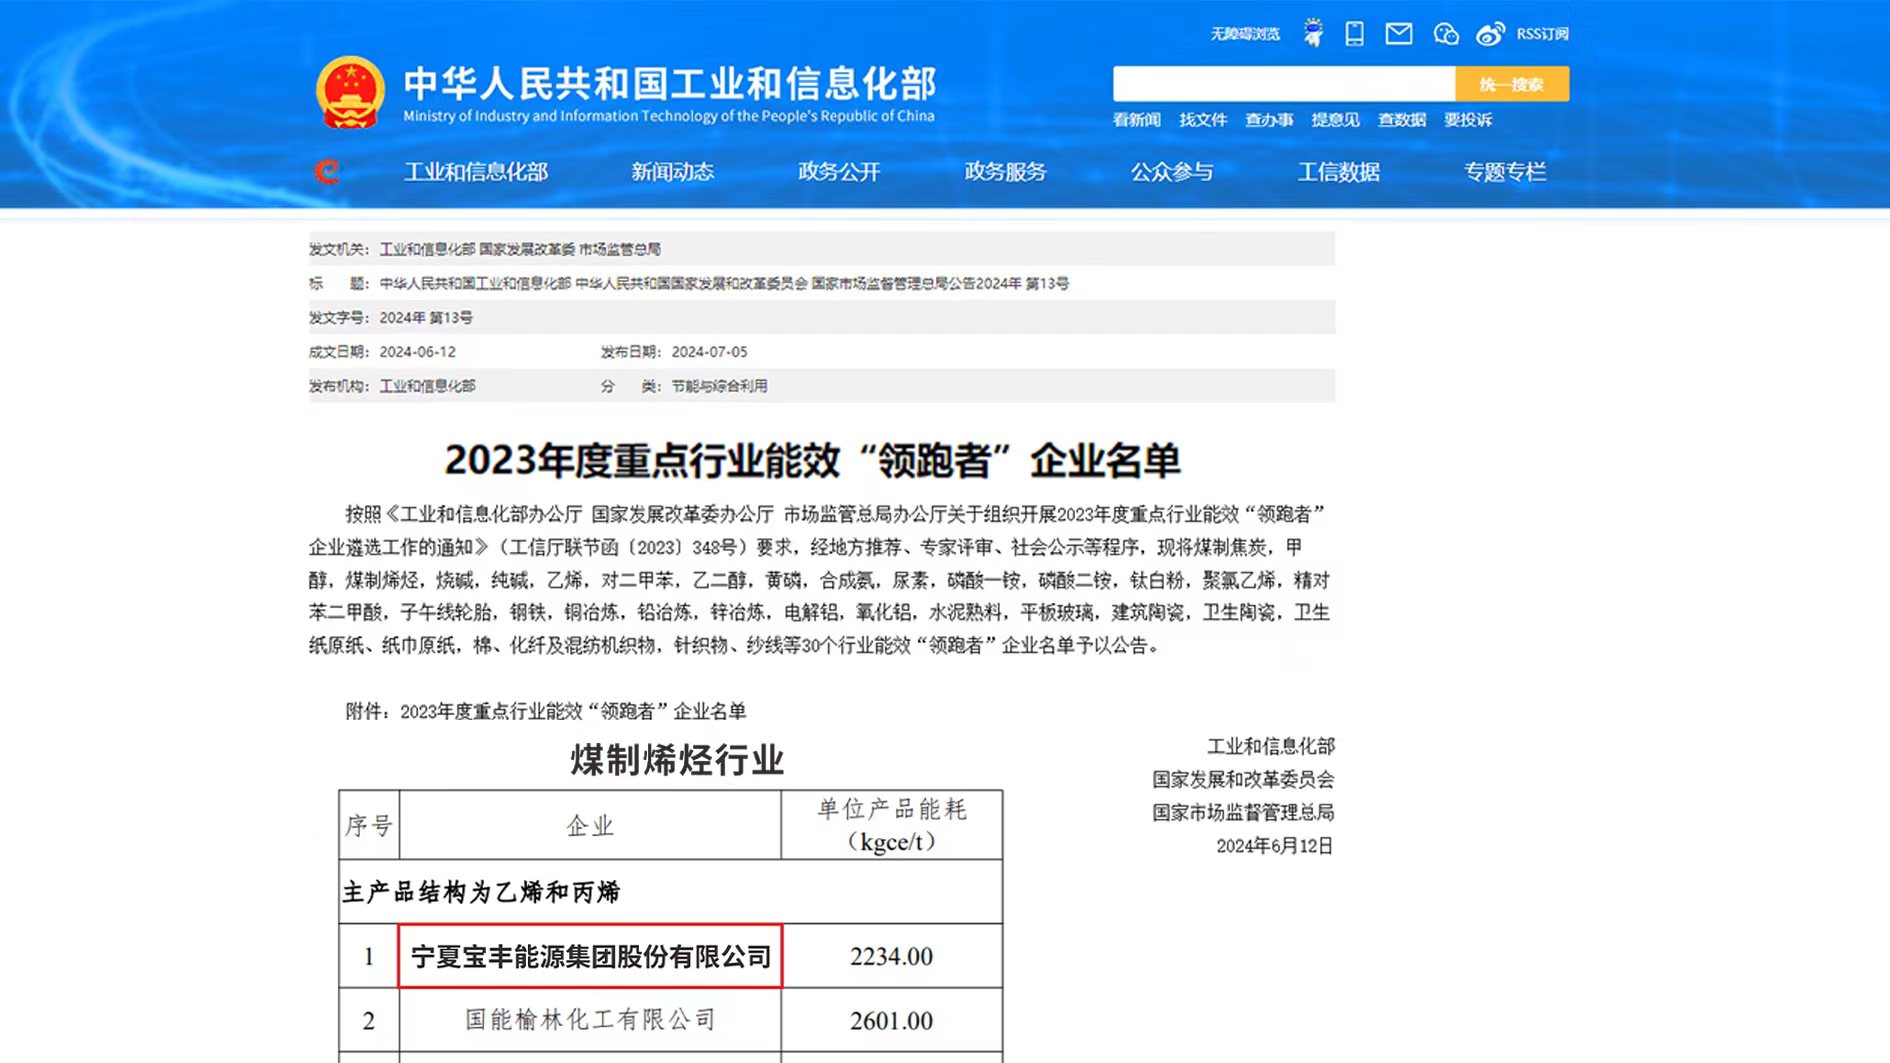This screenshot has width=1890, height=1063.
Task: Click the national emblem logo
Action: [x=350, y=92]
